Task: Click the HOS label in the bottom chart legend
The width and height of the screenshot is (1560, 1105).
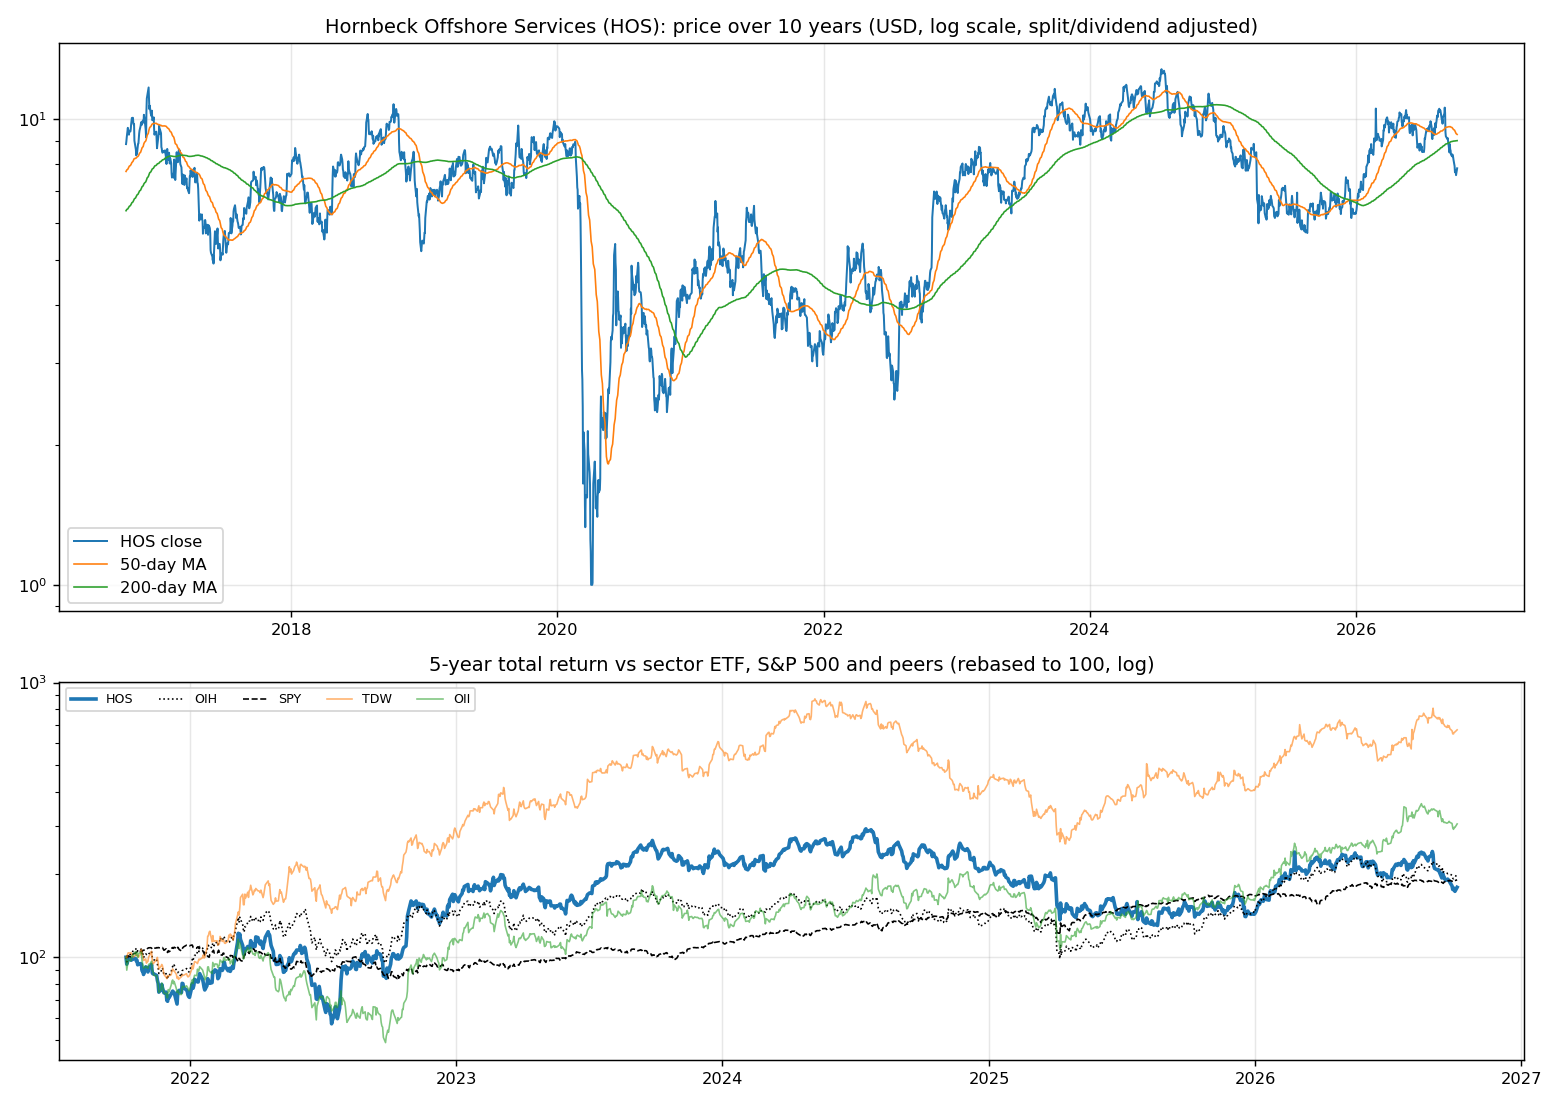Action: pyautogui.click(x=118, y=699)
